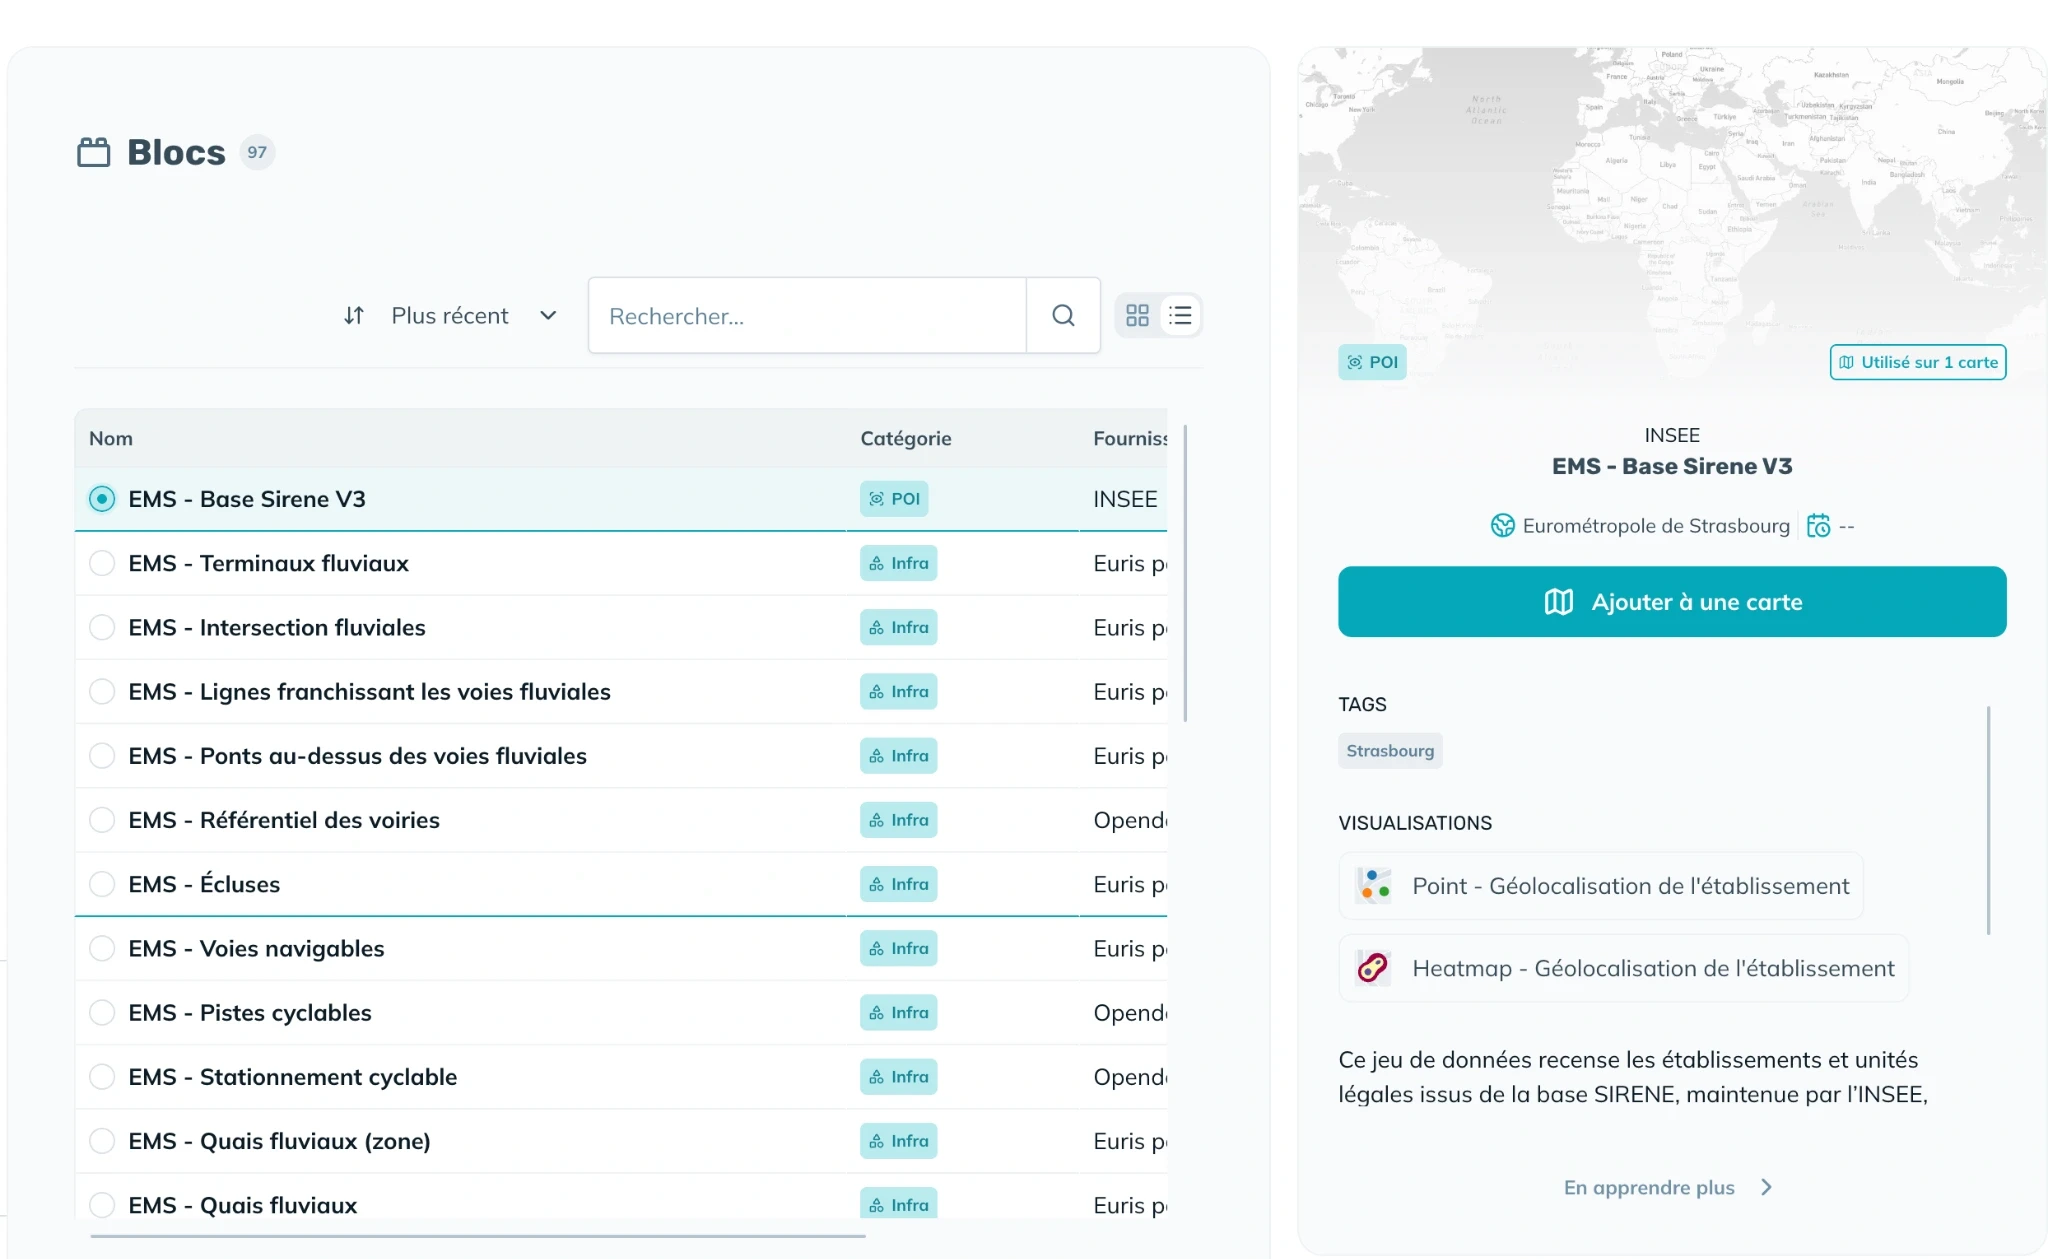Click the Strasbourg tag
Image resolution: width=2048 pixels, height=1259 pixels.
tap(1390, 751)
